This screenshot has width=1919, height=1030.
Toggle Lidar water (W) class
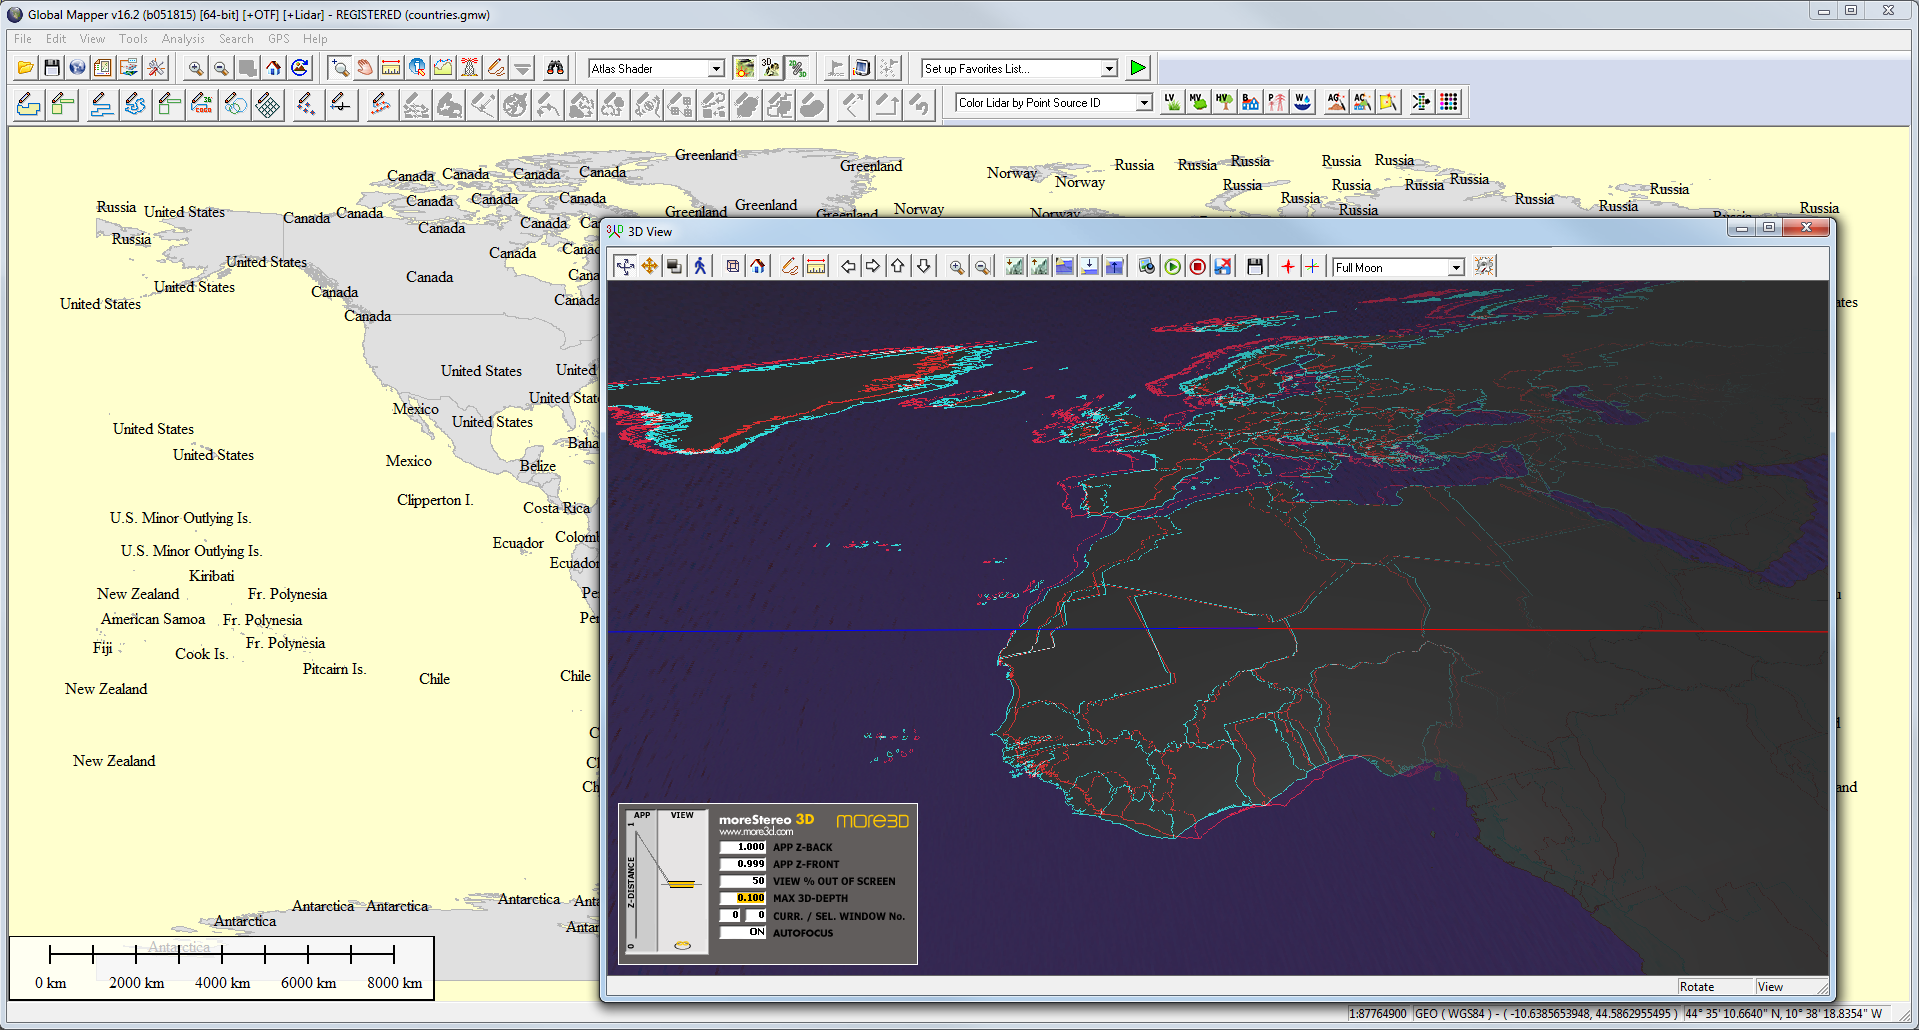1302,102
